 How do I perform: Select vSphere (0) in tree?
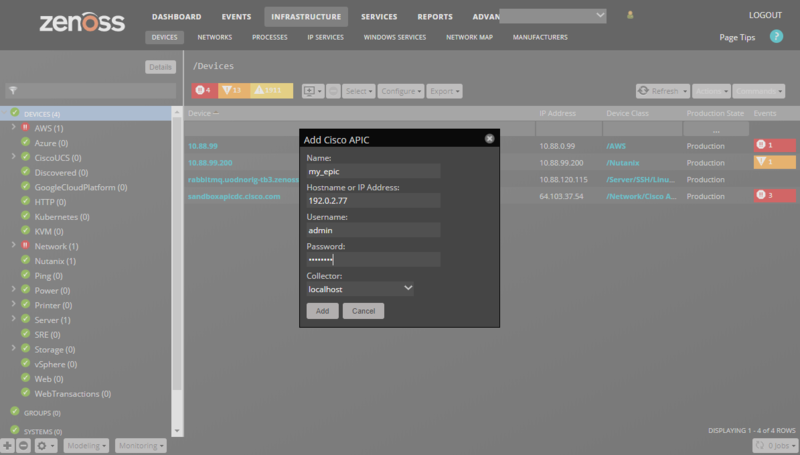point(56,364)
